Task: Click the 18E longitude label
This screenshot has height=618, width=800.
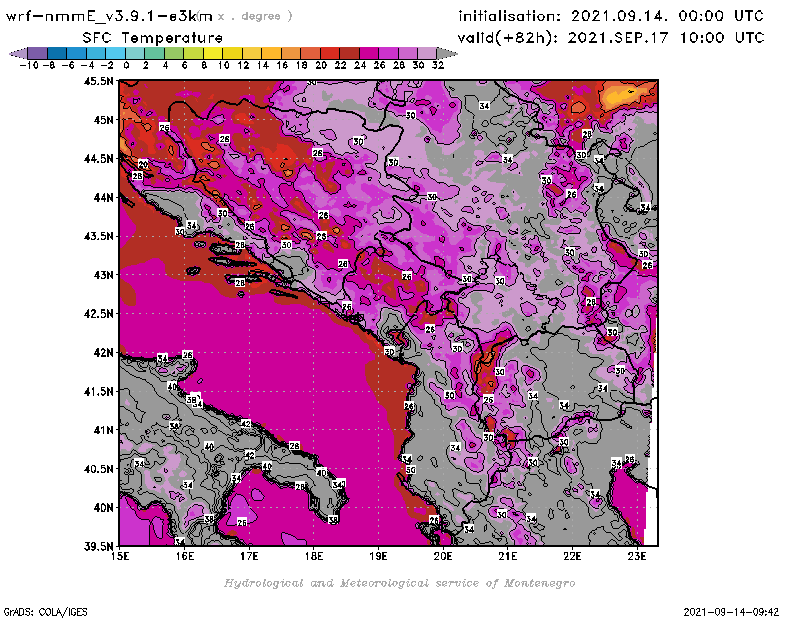Action: pyautogui.click(x=314, y=556)
